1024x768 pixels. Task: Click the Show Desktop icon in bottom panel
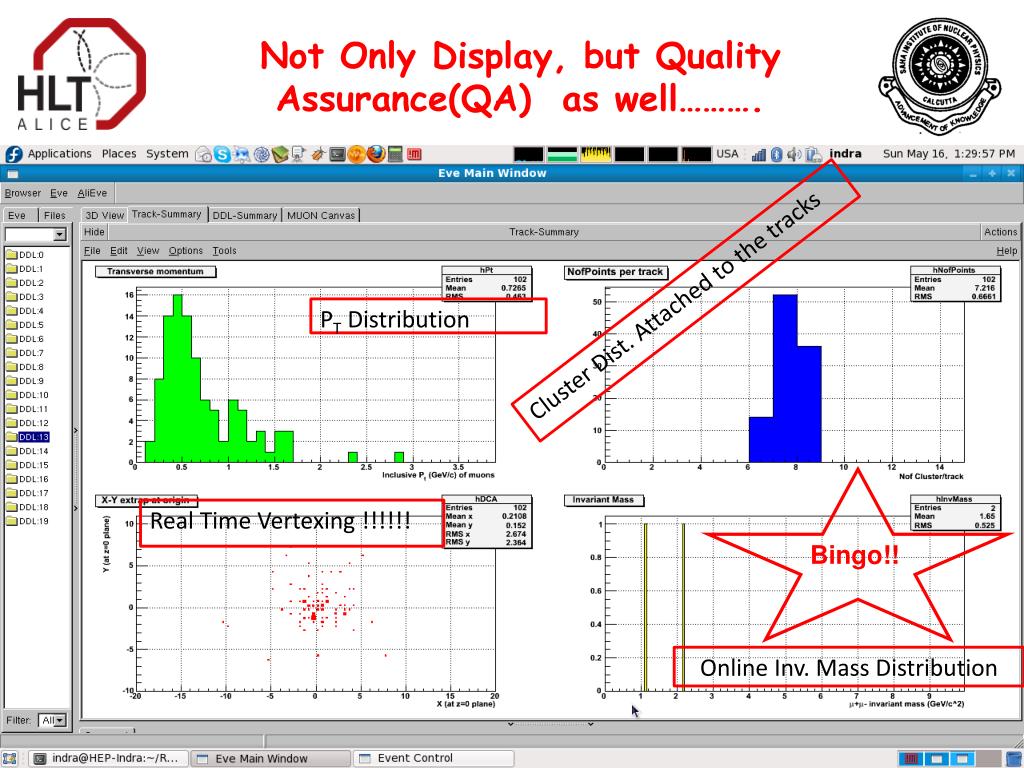9,759
